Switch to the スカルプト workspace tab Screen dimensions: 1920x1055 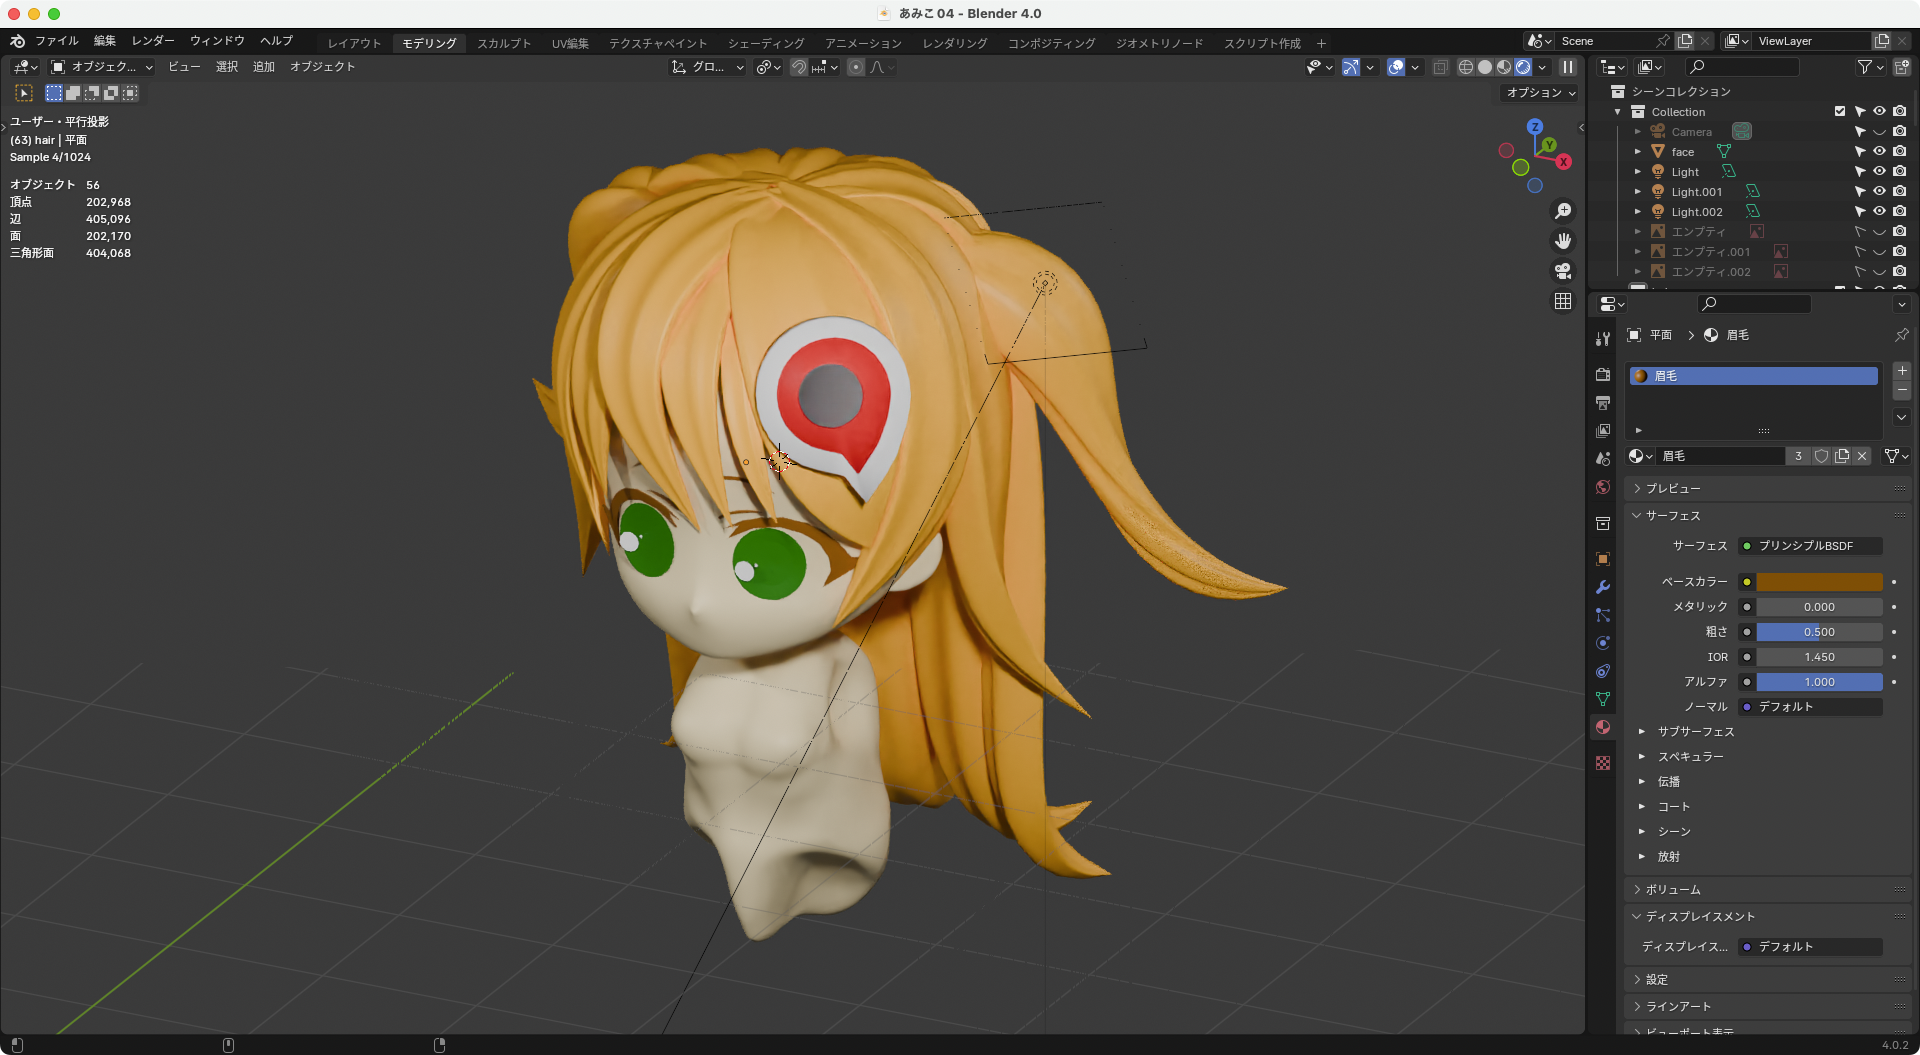pos(503,43)
